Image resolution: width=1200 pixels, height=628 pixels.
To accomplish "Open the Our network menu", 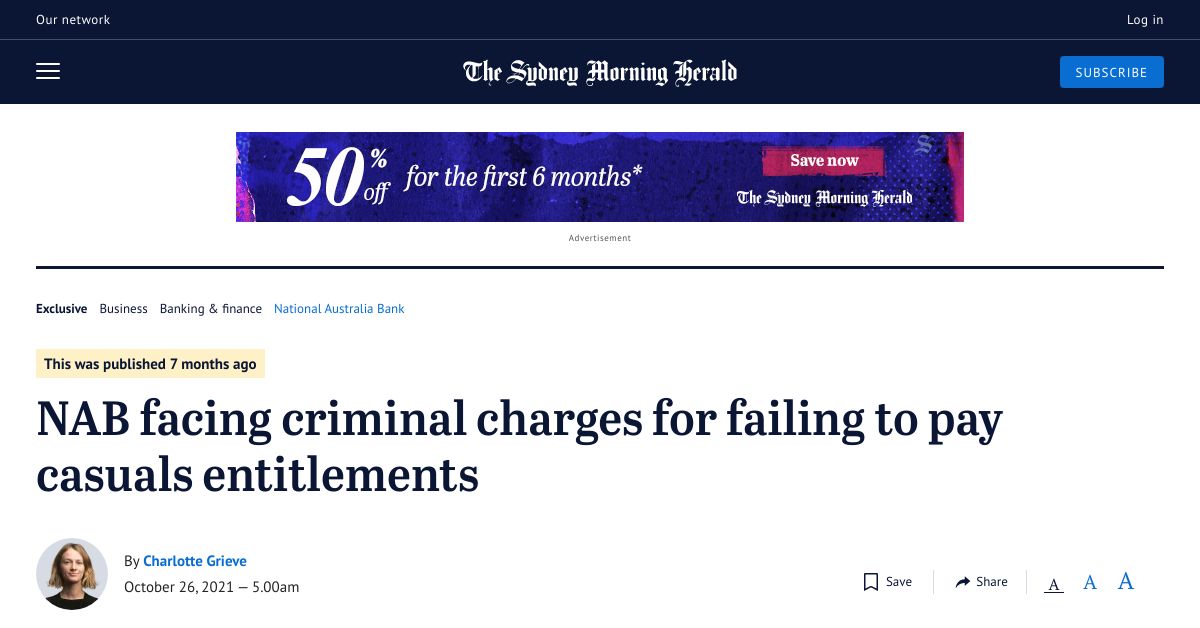I will 73,19.
